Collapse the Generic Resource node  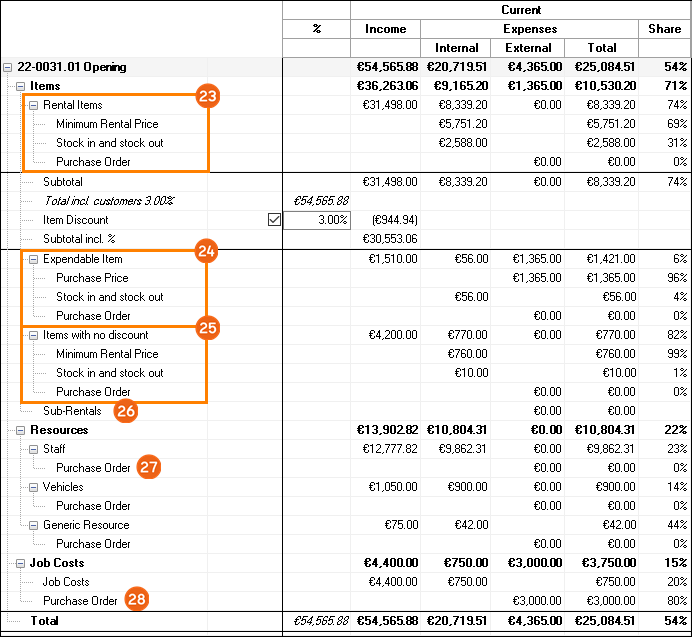[34, 525]
